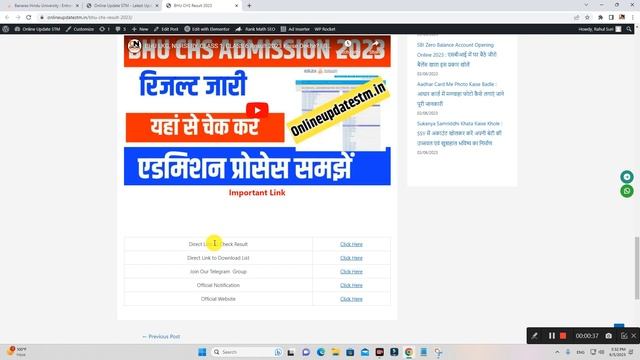Open WordPress logo menu in admin bar

[6, 29]
